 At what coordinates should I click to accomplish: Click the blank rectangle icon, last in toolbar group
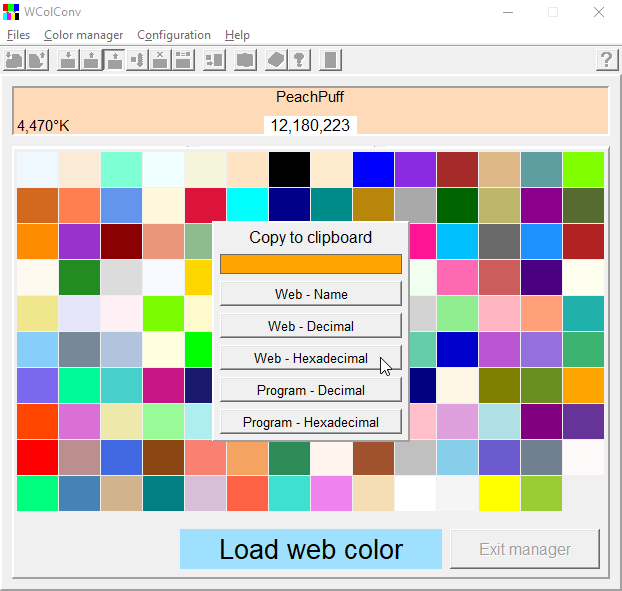(x=330, y=59)
